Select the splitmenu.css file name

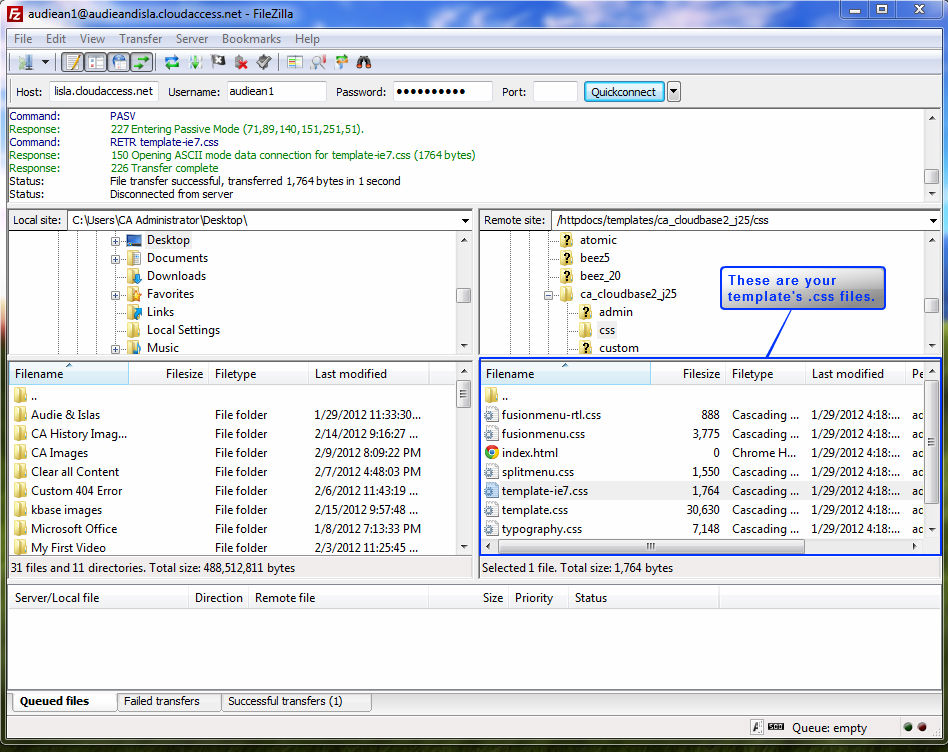coord(537,472)
